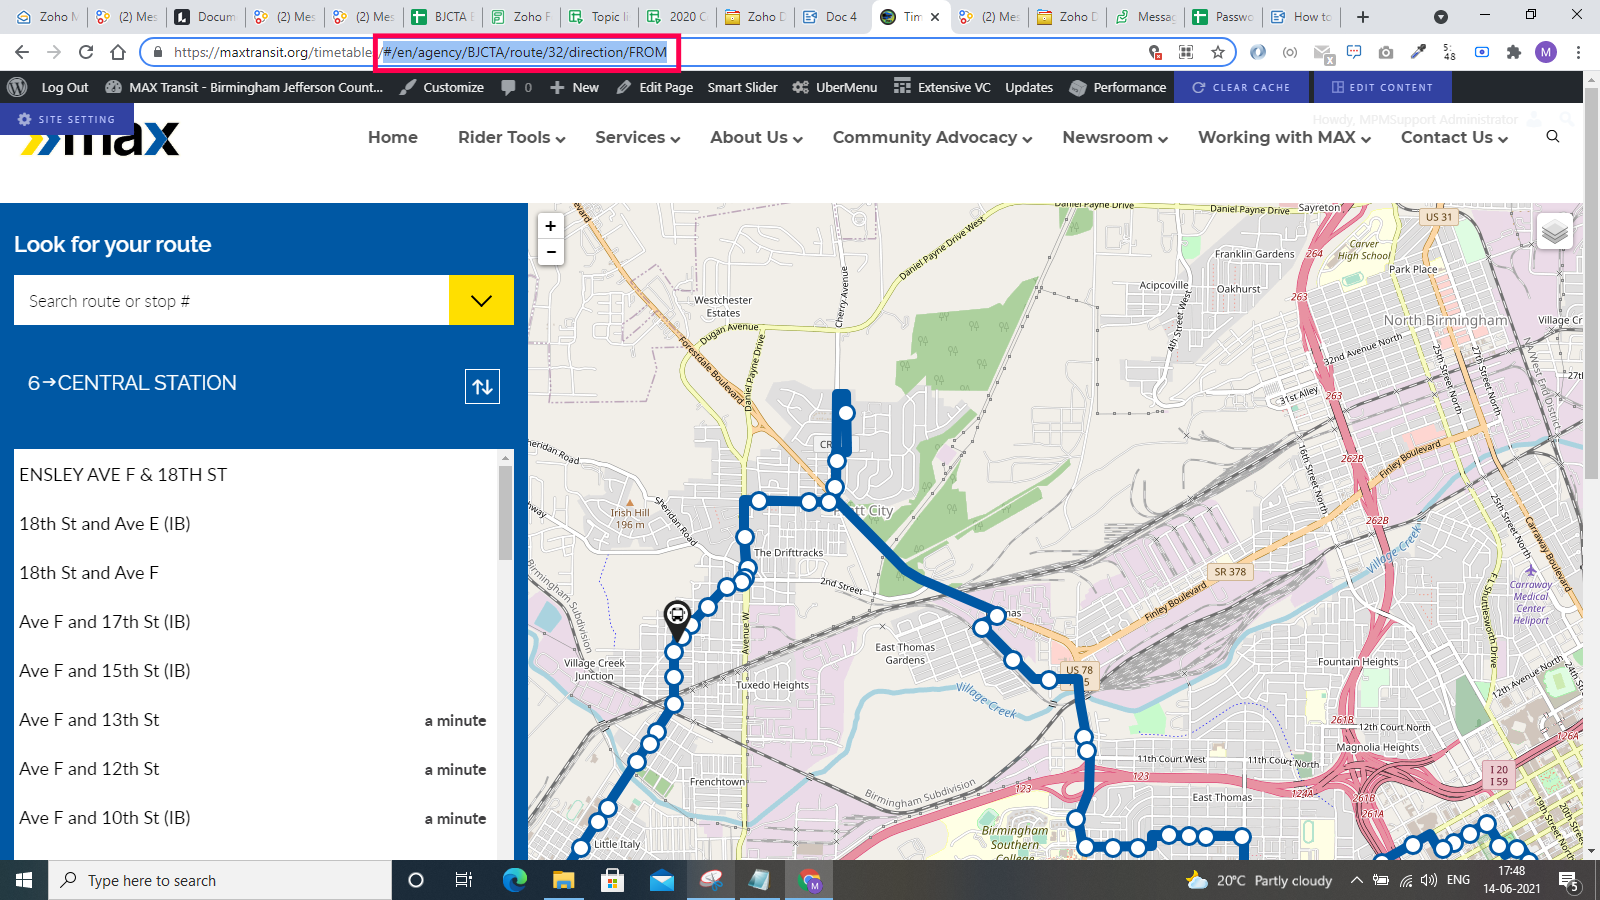Open Microsoft Edge from taskbar
Image resolution: width=1600 pixels, height=900 pixels.
pyautogui.click(x=515, y=880)
